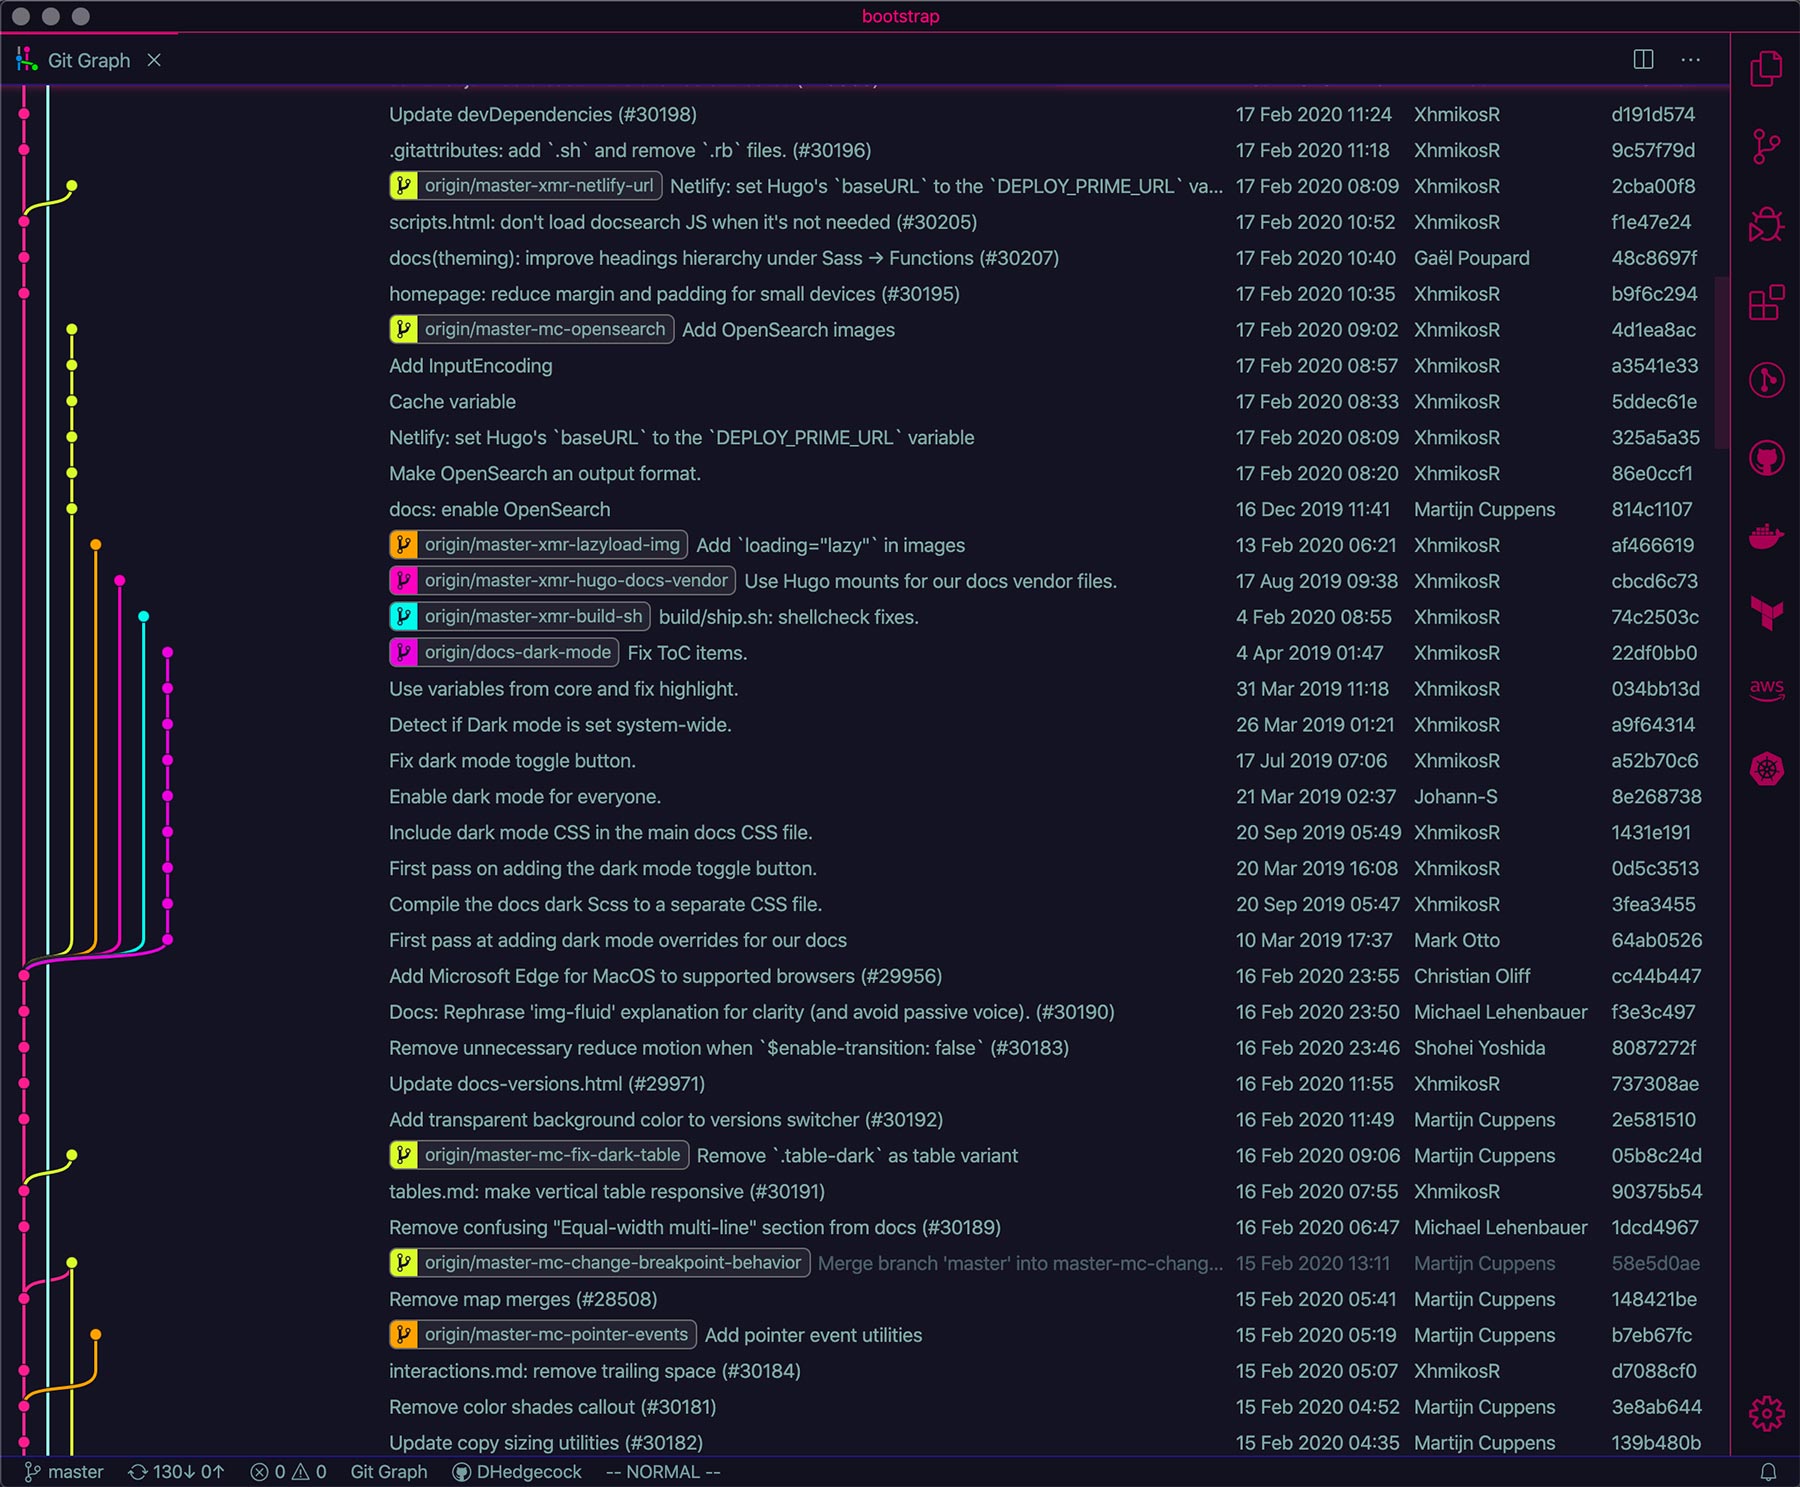This screenshot has width=1800, height=1487.
Task: Select commit interactions.md remove trailing space
Action: point(595,1371)
